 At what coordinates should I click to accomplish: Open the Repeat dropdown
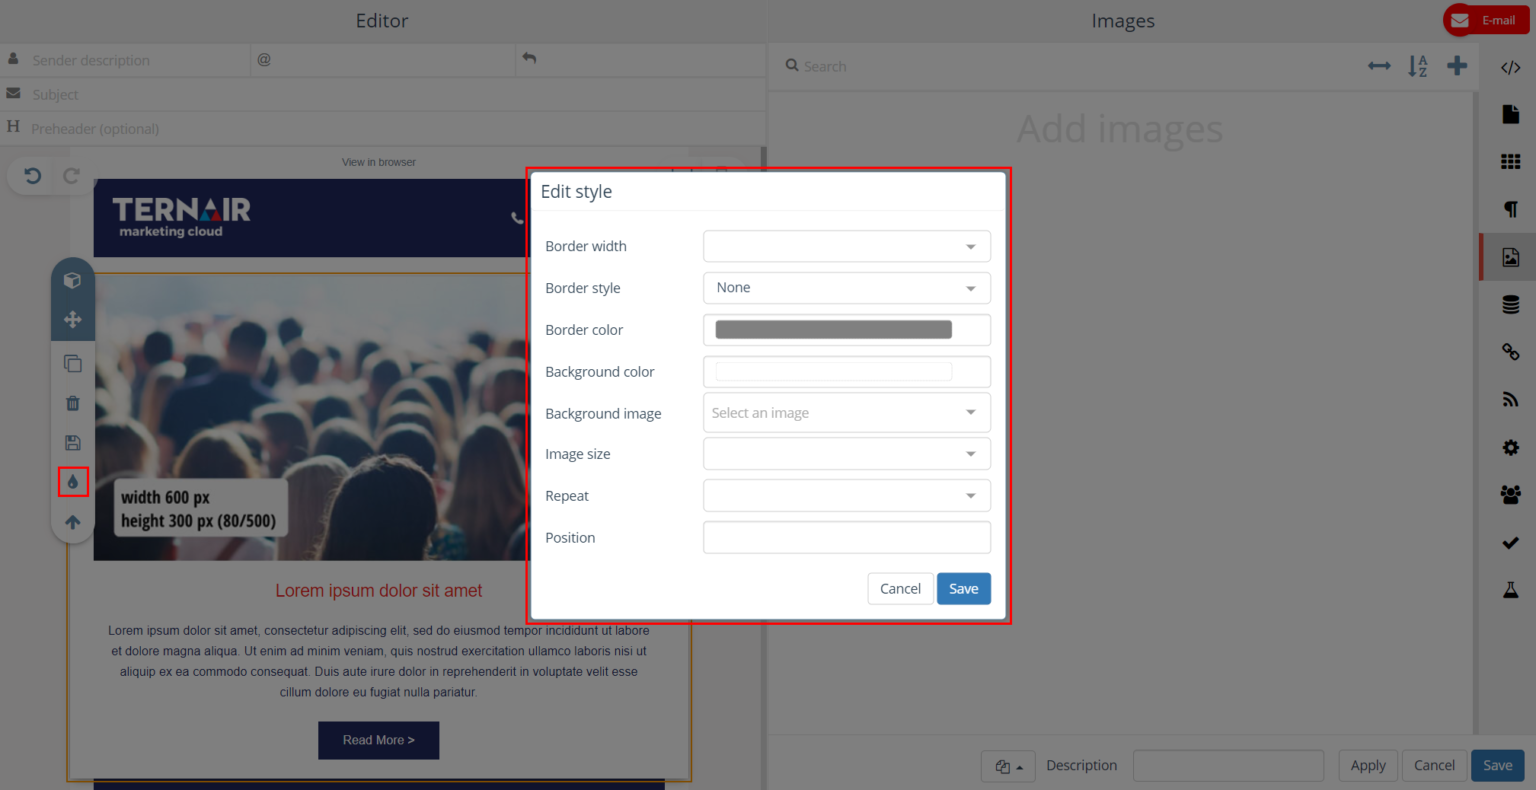point(847,496)
